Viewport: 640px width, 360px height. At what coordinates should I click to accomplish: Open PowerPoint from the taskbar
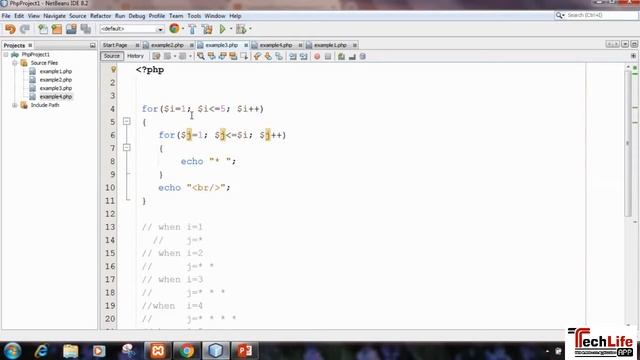point(244,351)
